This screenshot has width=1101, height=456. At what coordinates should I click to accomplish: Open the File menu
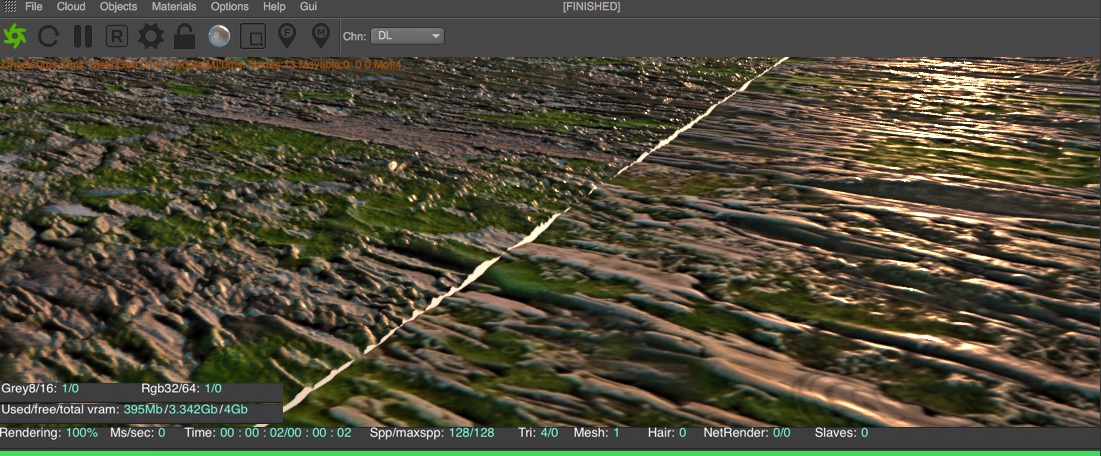pos(34,6)
